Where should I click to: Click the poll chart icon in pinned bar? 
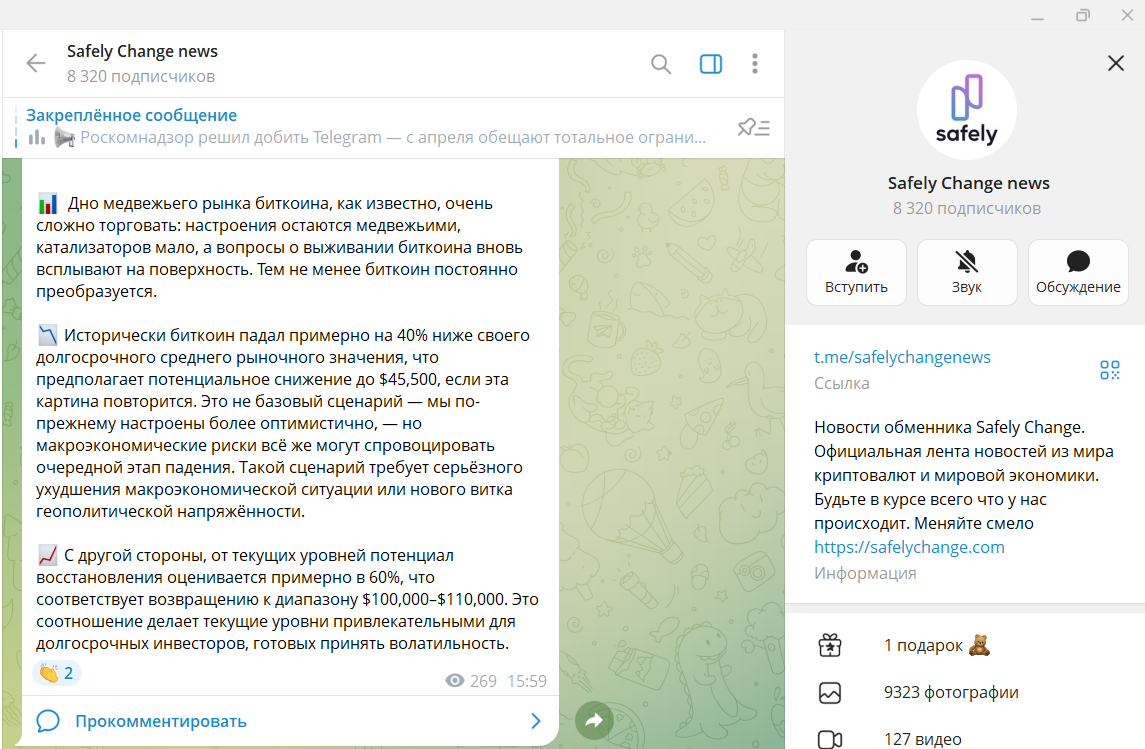[x=37, y=137]
